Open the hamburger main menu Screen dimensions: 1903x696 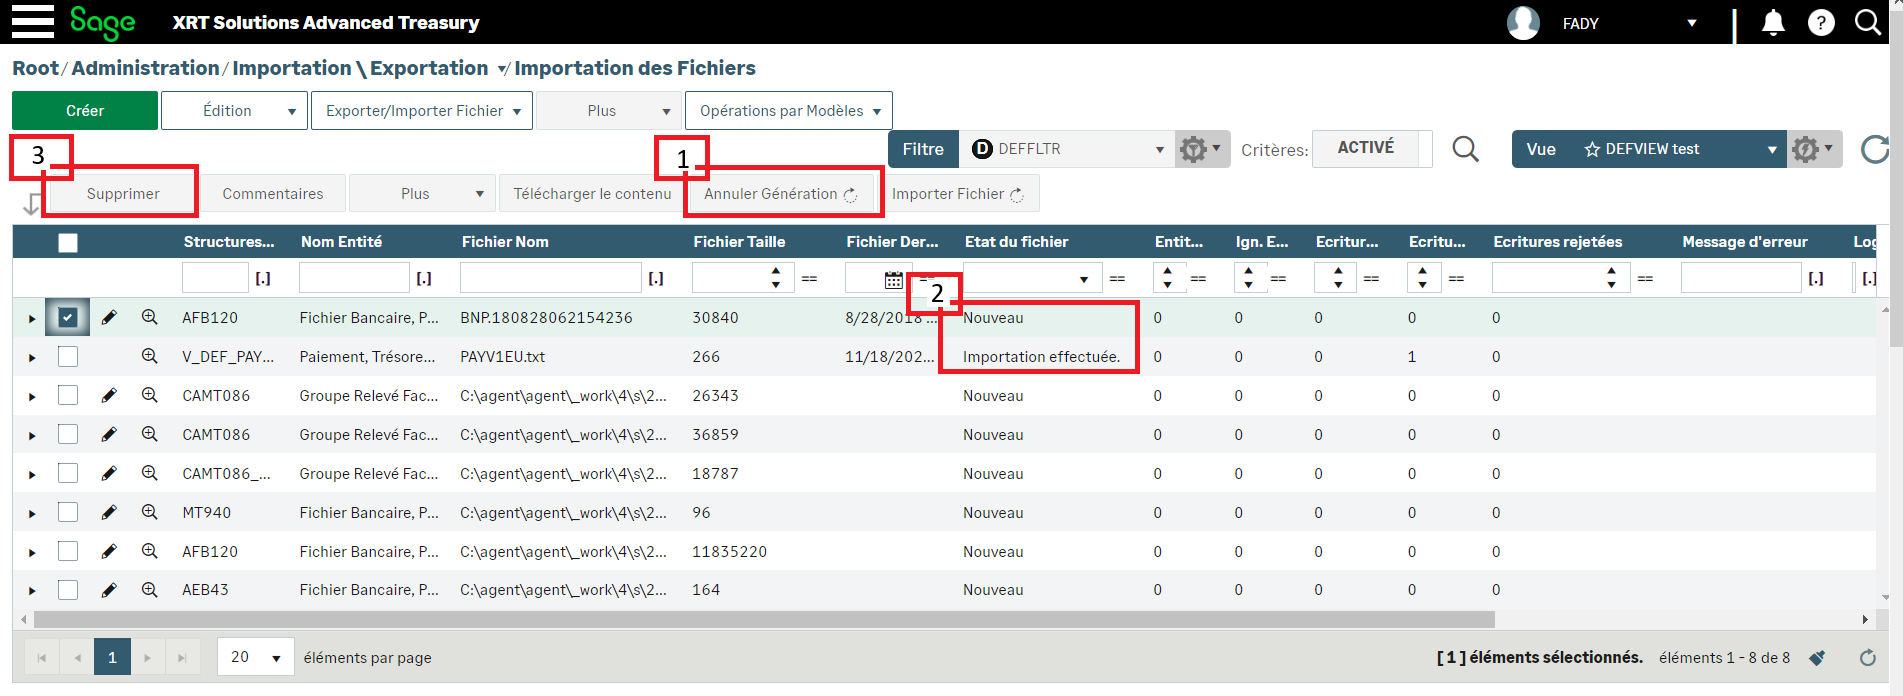(32, 21)
